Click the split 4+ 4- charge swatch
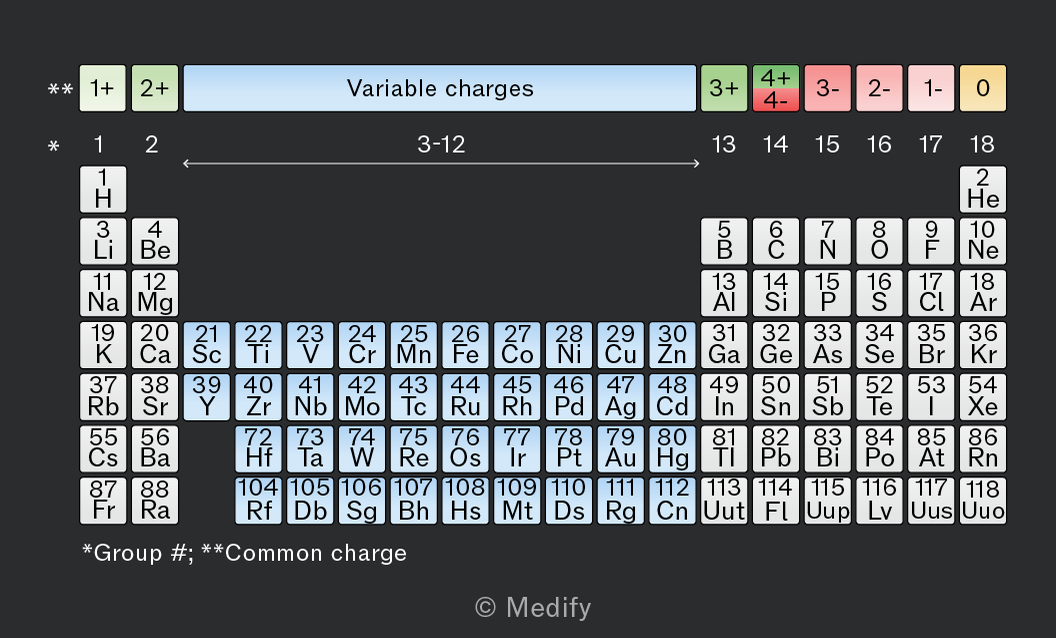The image size is (1056, 638). click(776, 88)
